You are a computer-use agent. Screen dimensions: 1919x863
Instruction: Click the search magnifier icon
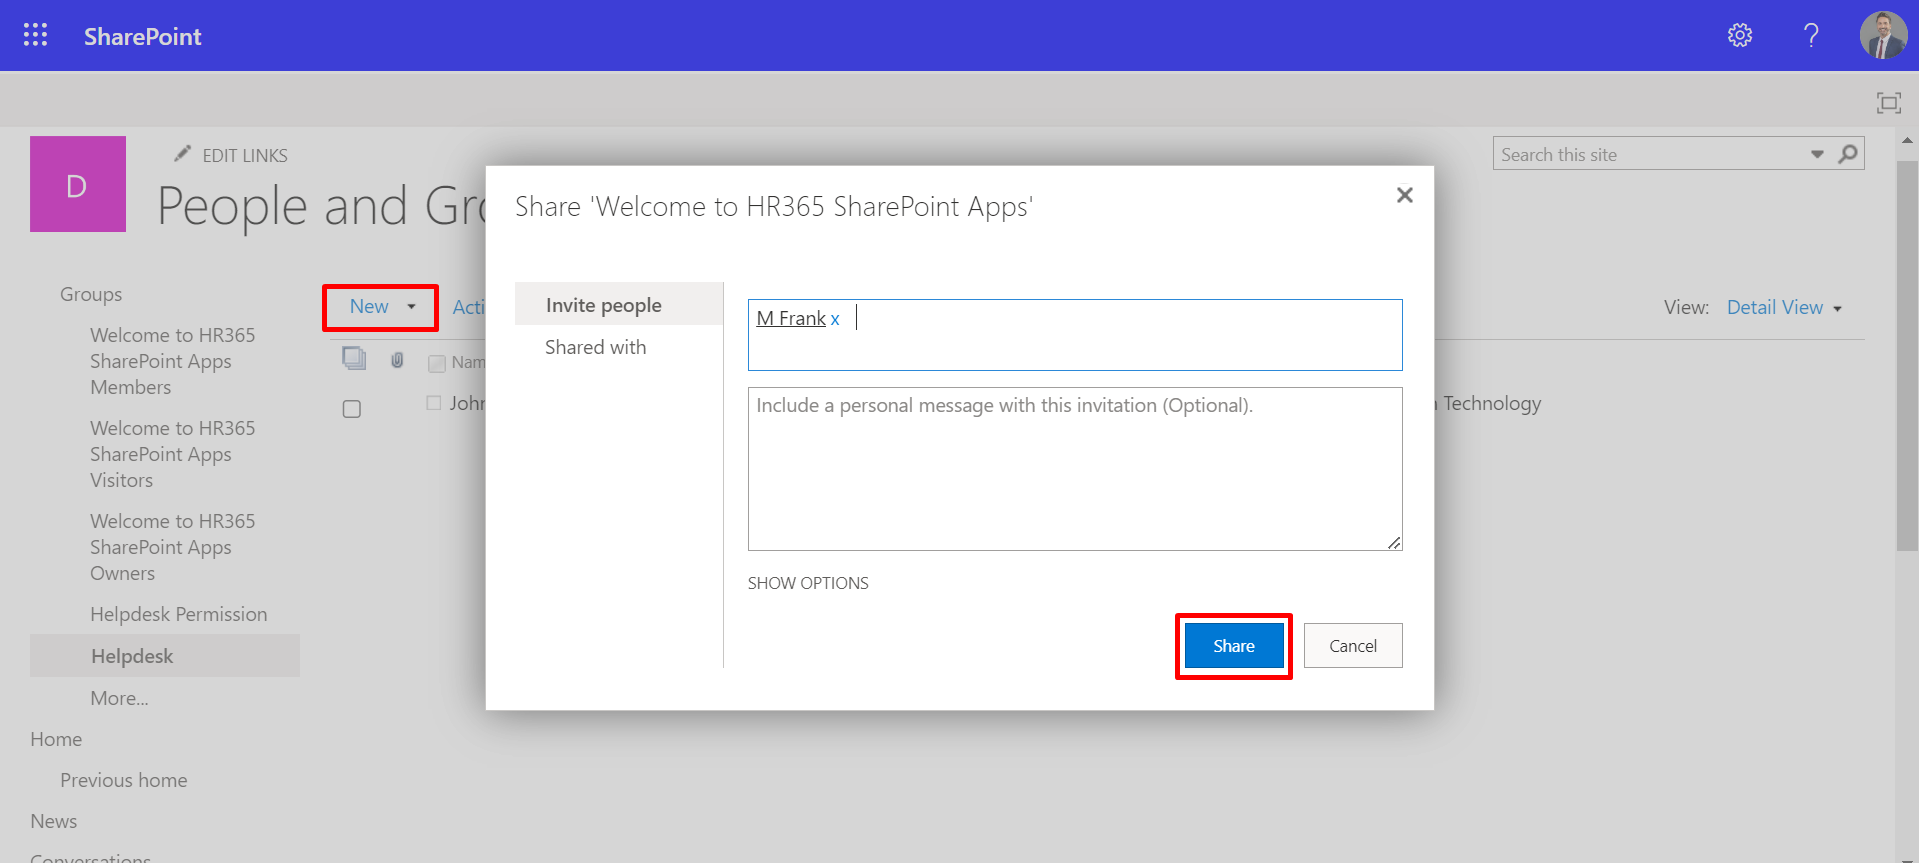tap(1848, 154)
